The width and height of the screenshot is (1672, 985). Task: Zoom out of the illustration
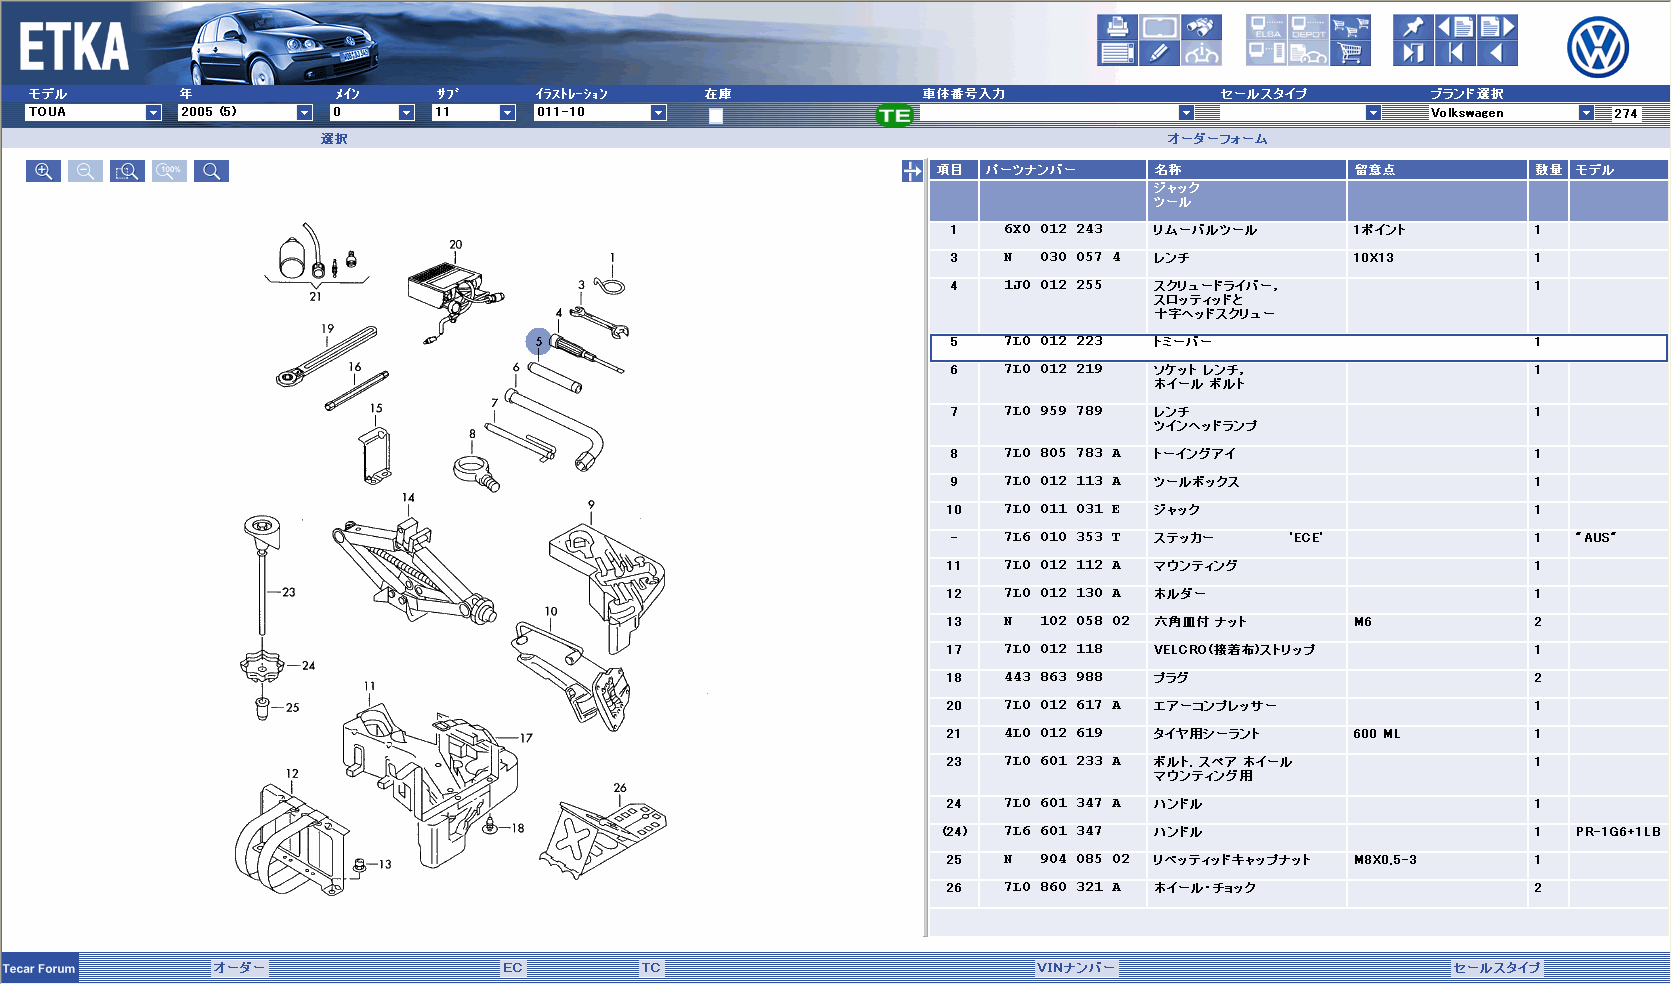tap(85, 171)
